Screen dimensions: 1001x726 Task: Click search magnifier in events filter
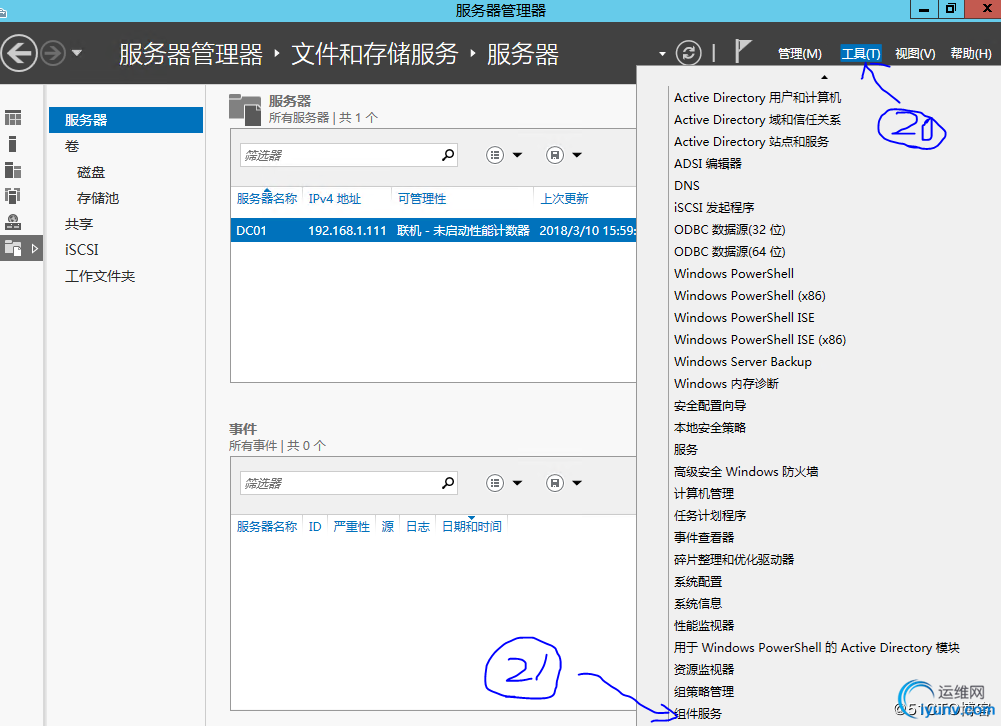click(x=448, y=483)
